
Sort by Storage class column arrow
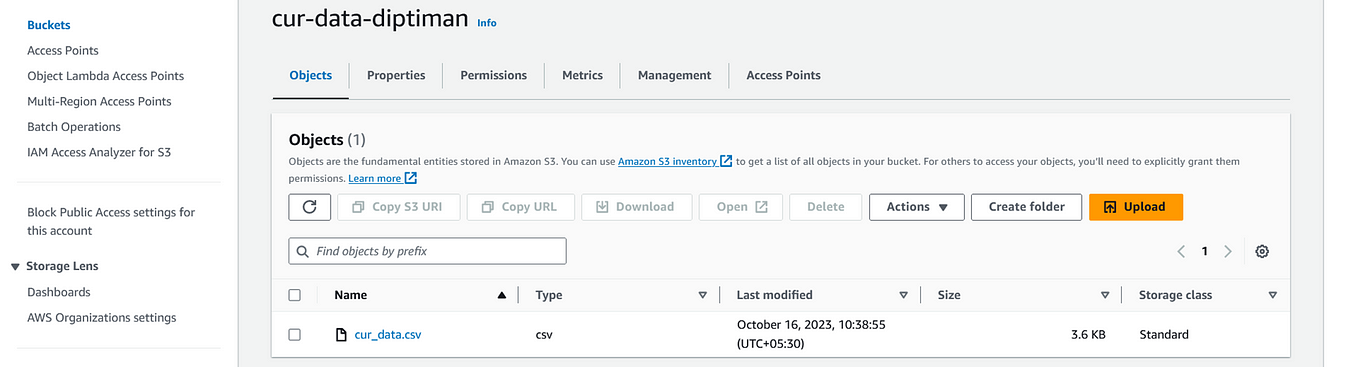coord(1272,295)
